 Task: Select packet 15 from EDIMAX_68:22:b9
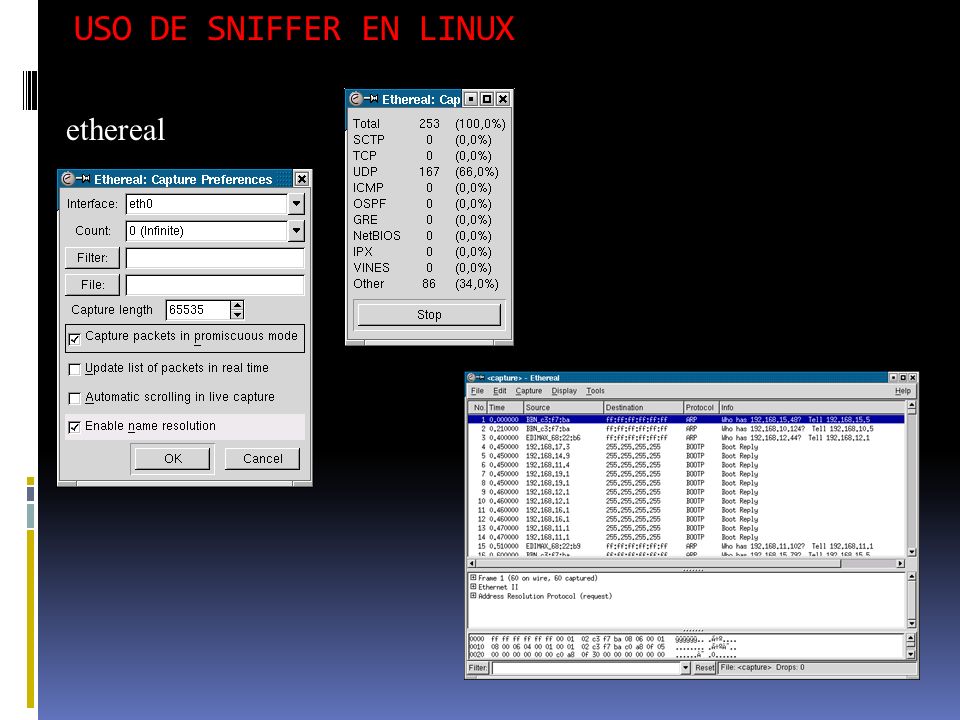(x=686, y=546)
